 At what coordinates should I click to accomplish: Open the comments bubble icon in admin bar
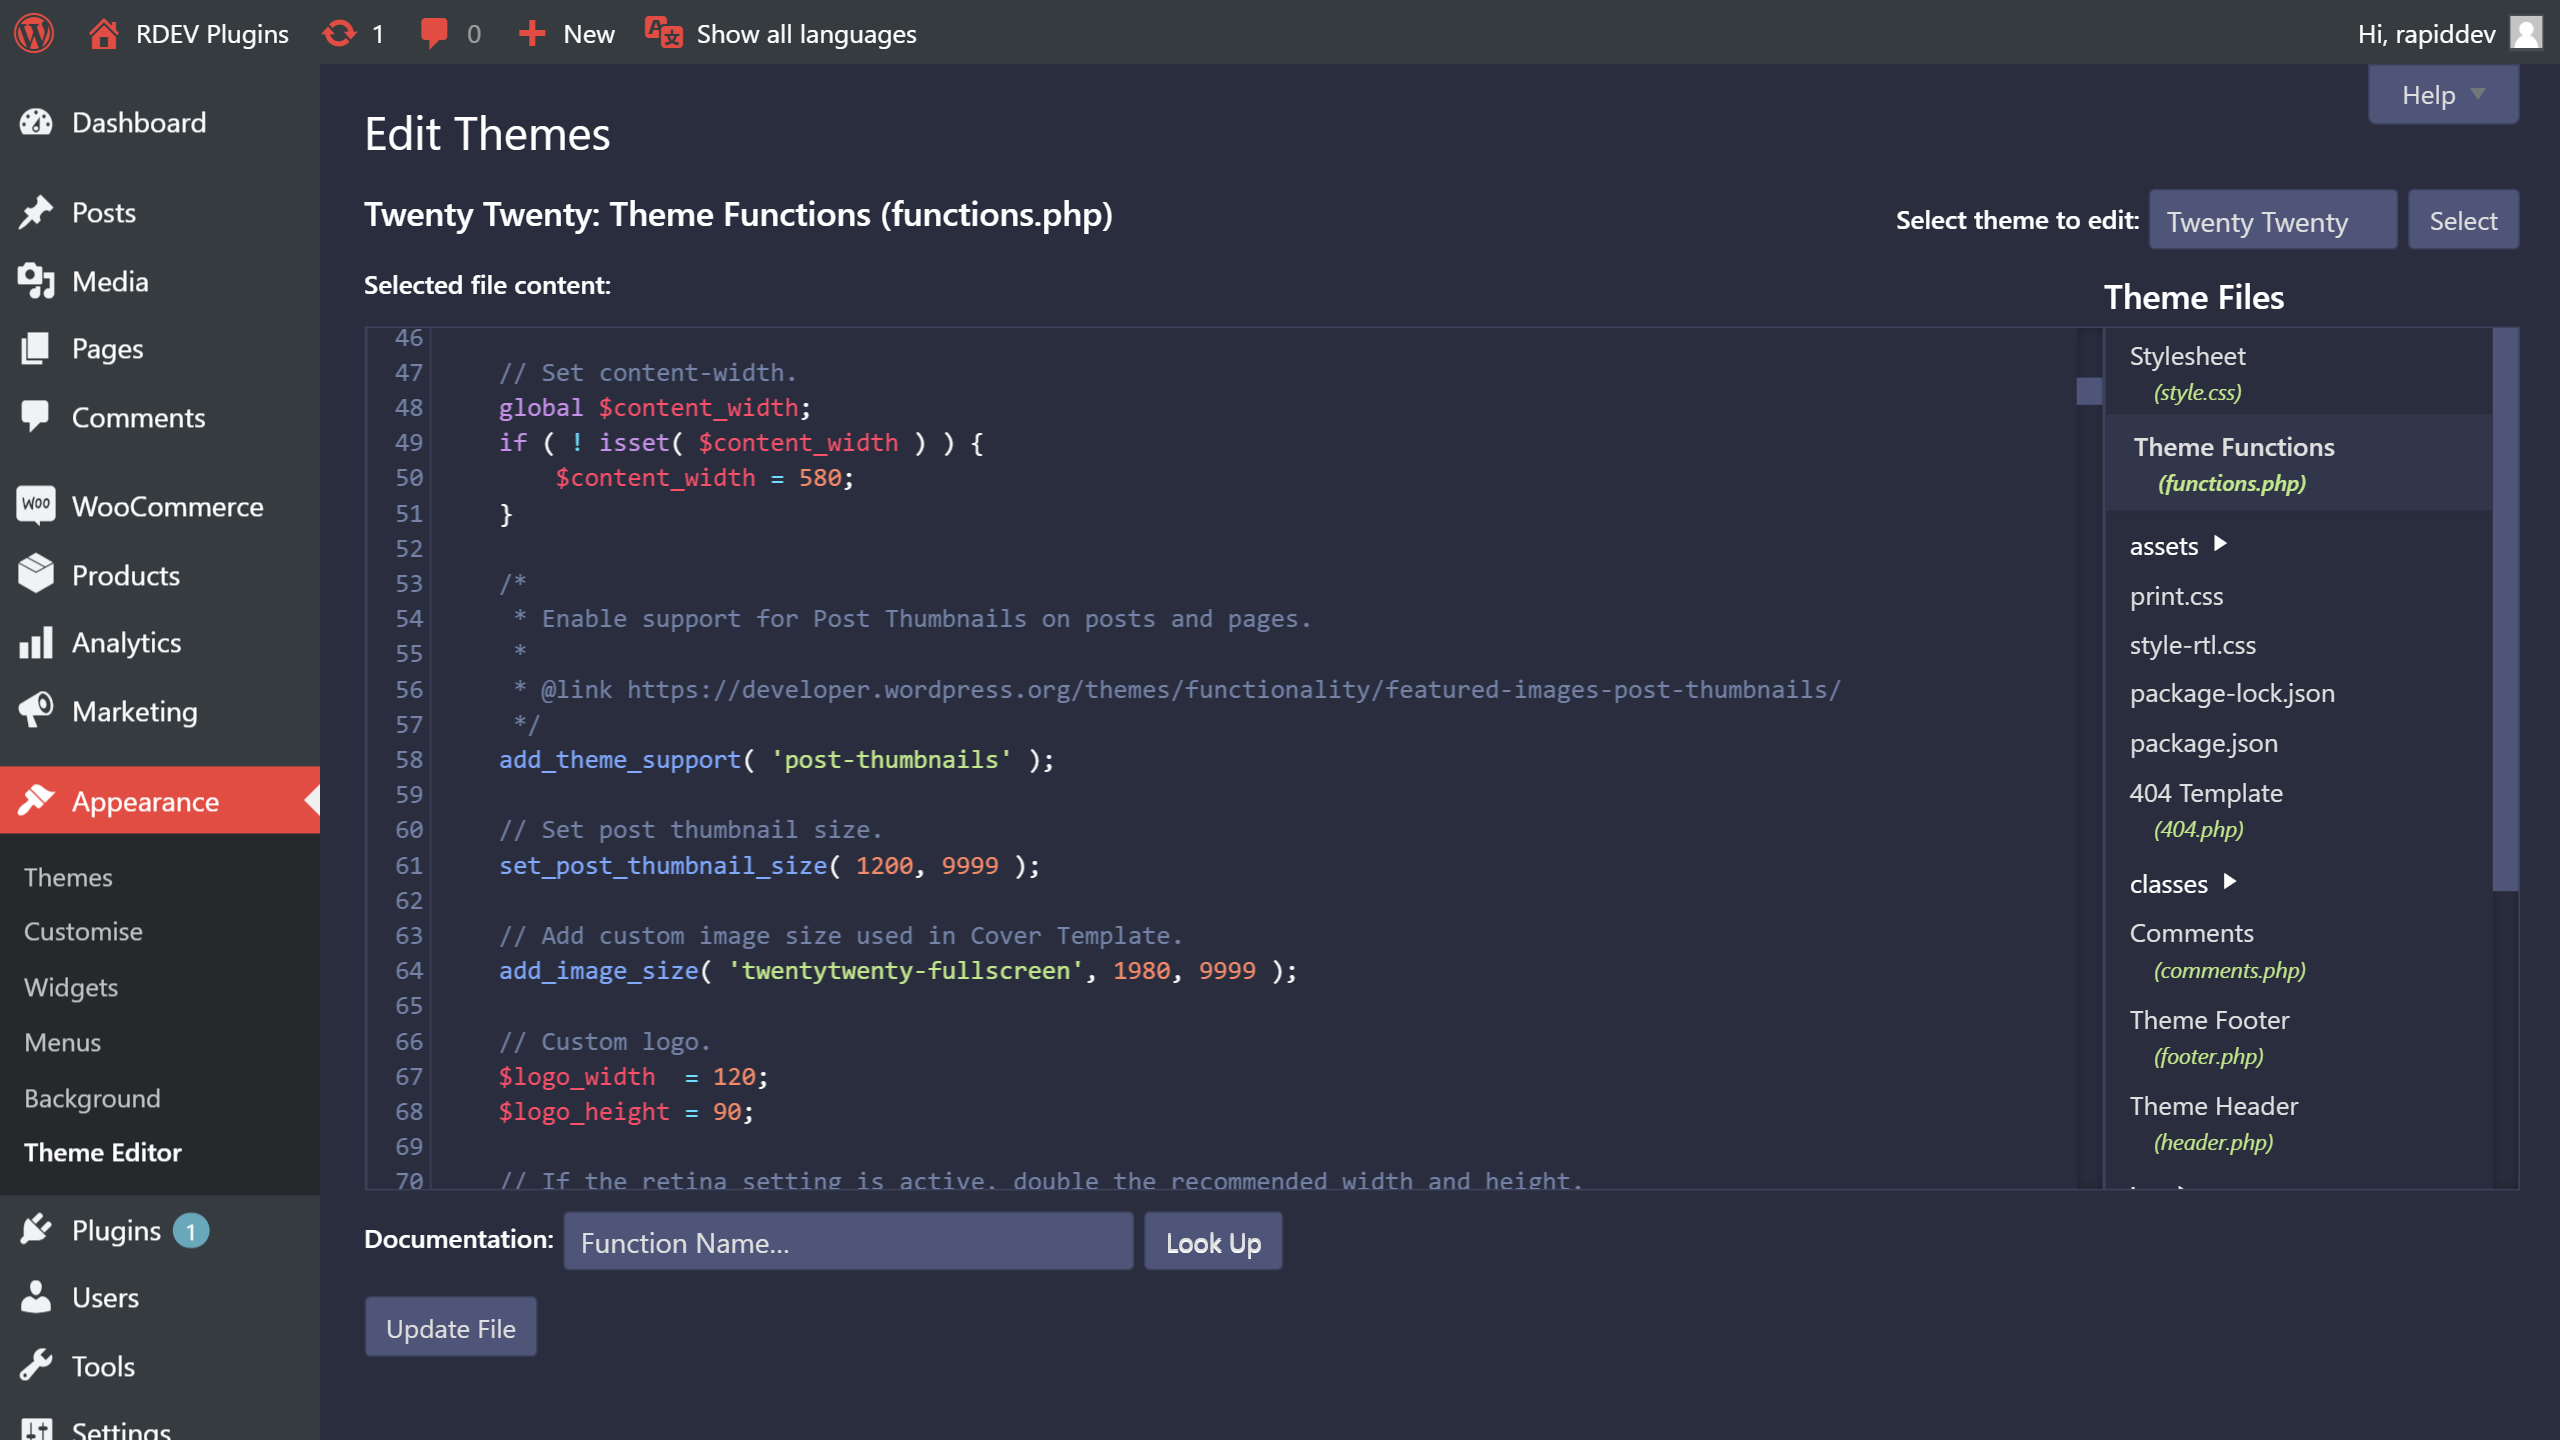click(x=434, y=34)
